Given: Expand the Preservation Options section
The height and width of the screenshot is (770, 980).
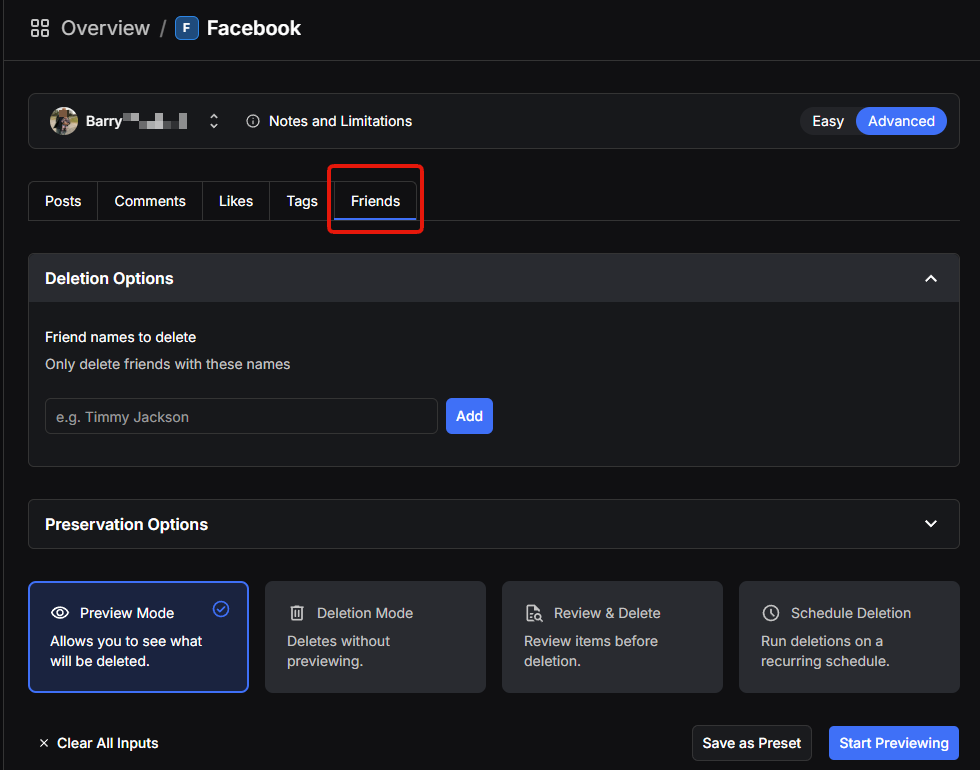Looking at the screenshot, I should click(931, 524).
